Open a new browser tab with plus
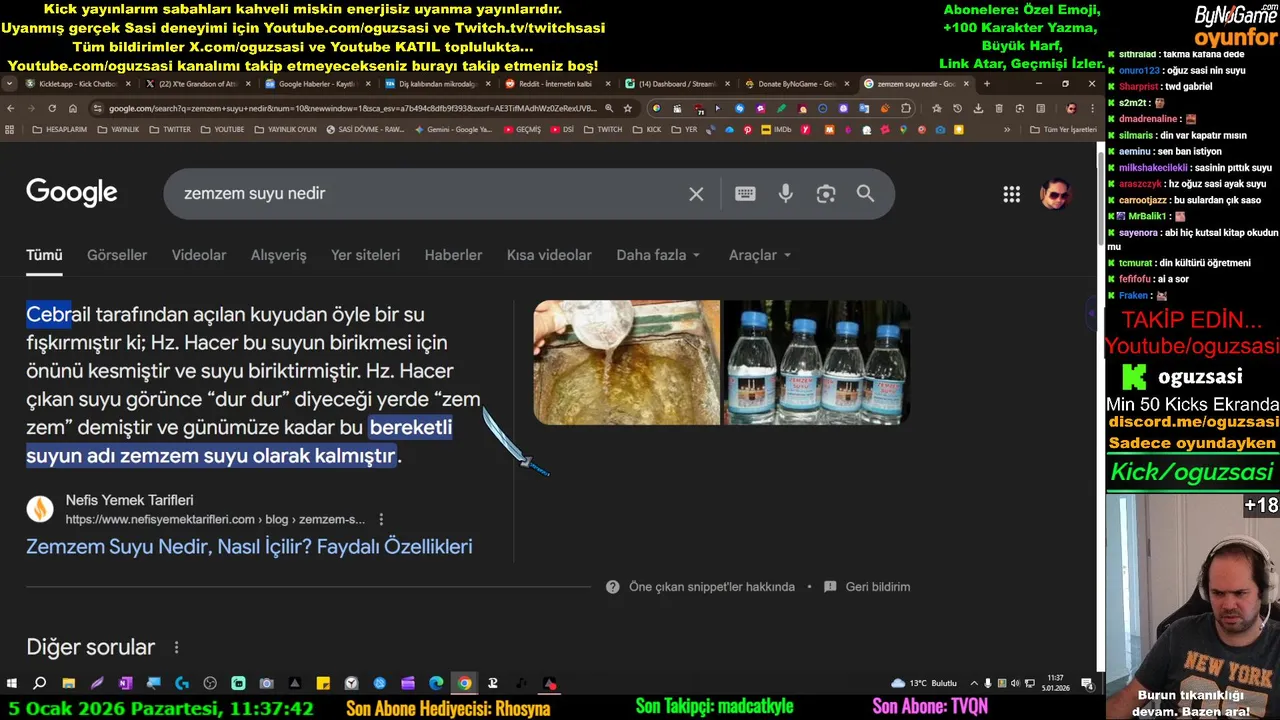 coord(987,84)
